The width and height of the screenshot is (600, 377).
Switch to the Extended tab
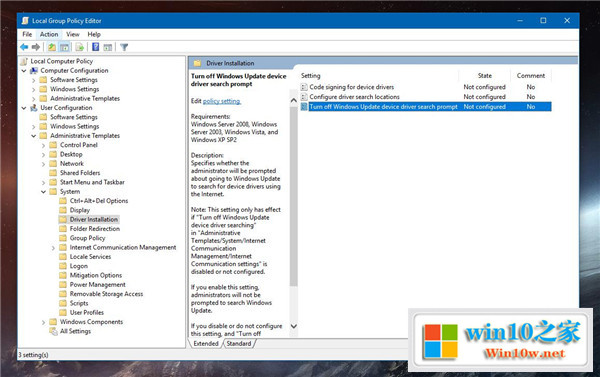(x=206, y=343)
